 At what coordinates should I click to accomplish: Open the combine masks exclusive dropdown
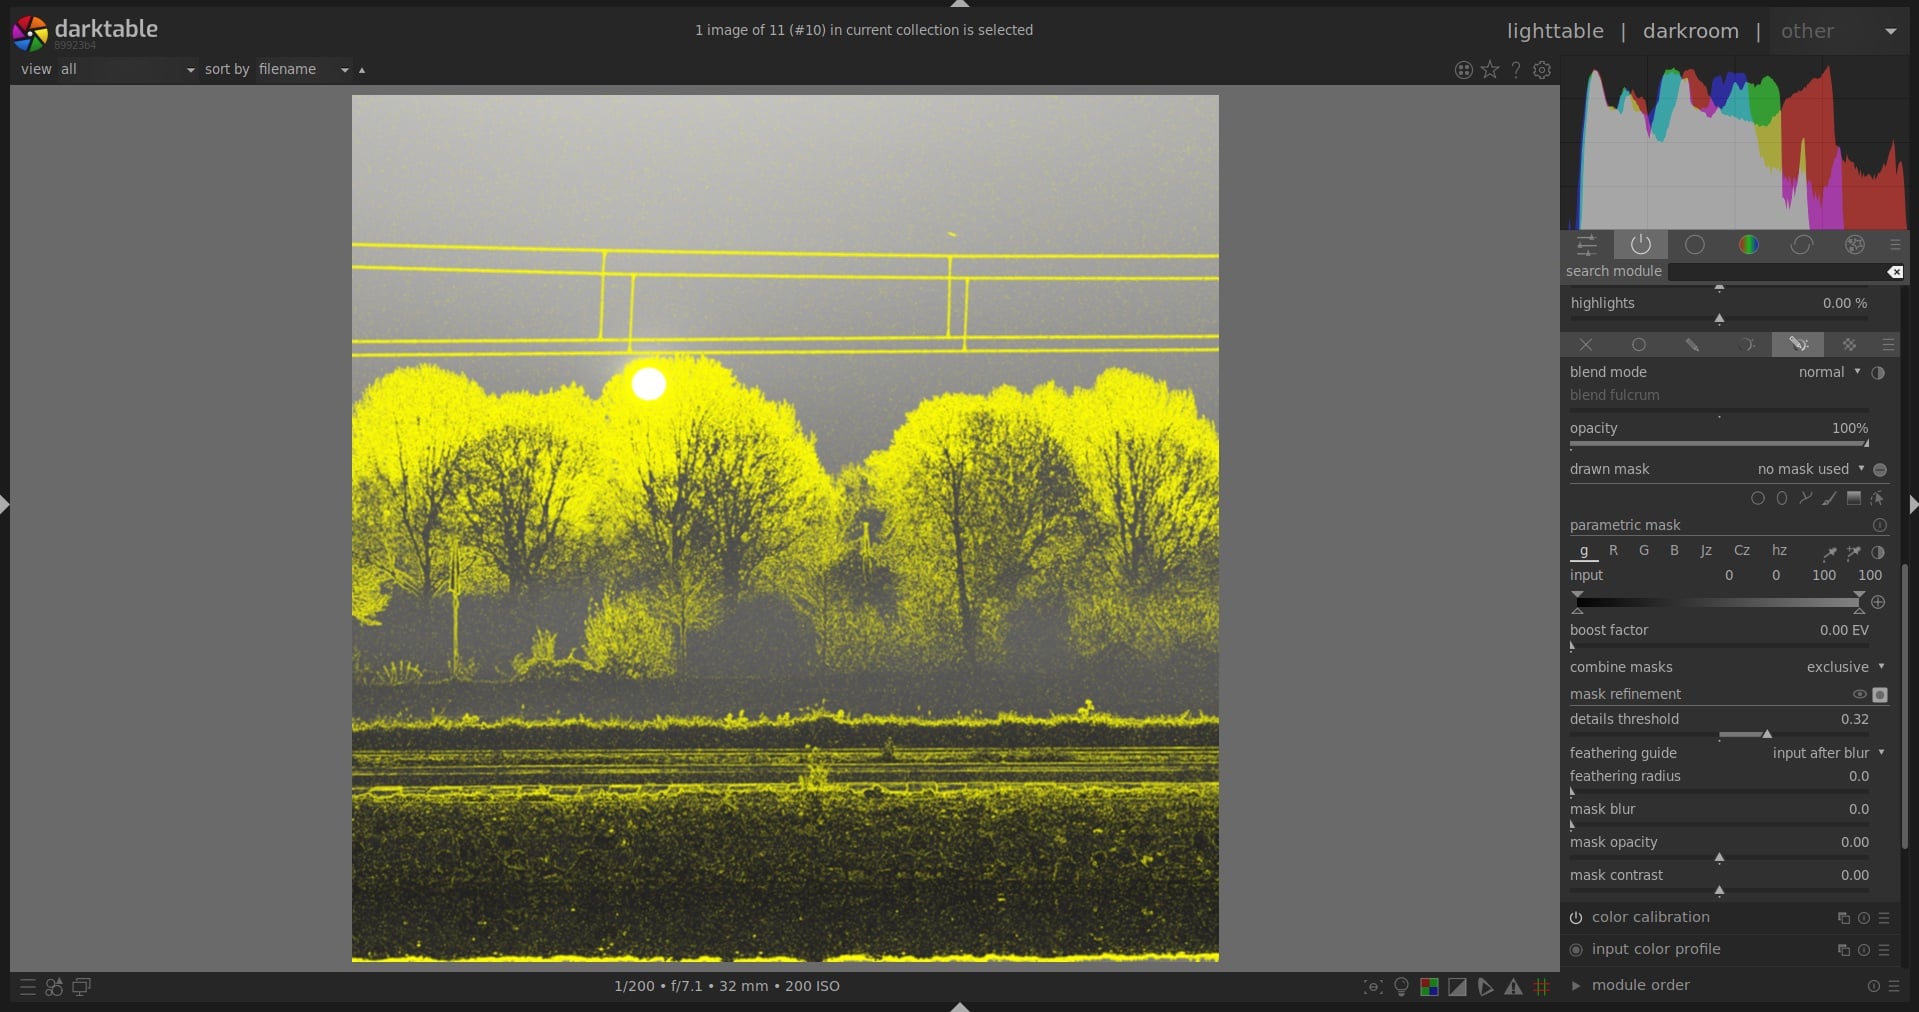coord(1843,667)
